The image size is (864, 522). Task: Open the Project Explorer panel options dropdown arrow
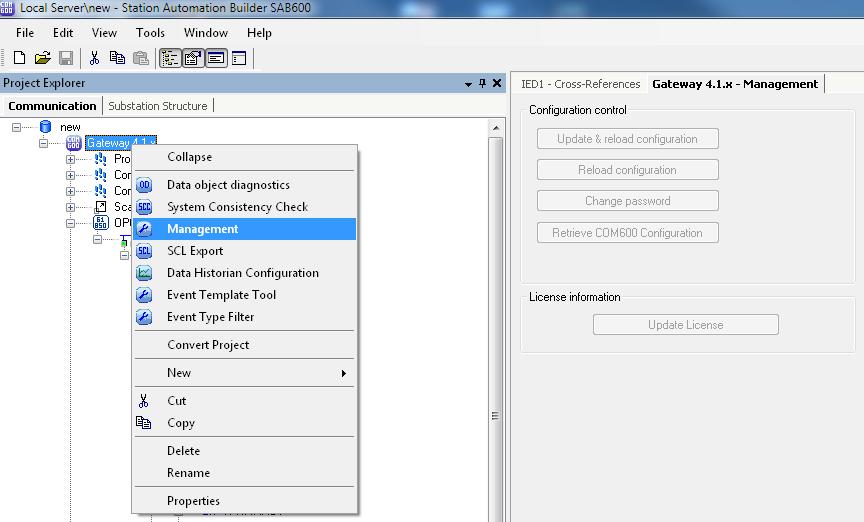(468, 84)
